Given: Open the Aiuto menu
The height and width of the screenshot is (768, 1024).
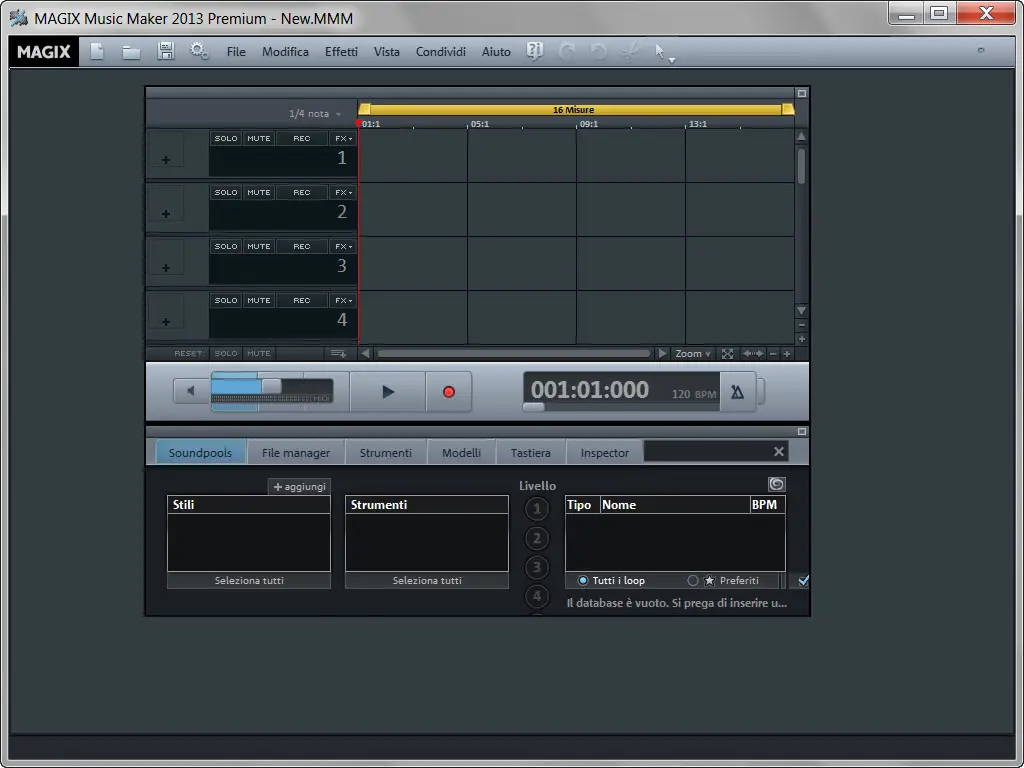Looking at the screenshot, I should click(x=496, y=52).
